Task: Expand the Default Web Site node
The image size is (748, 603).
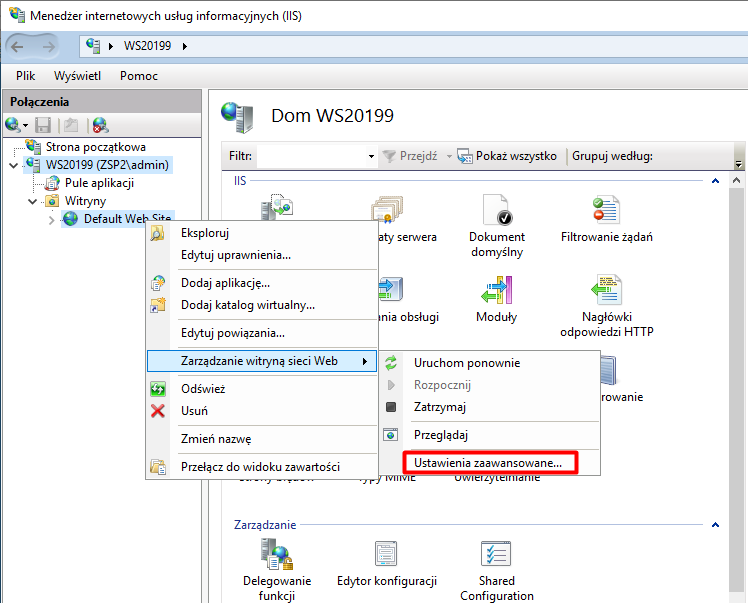Action: point(52,219)
